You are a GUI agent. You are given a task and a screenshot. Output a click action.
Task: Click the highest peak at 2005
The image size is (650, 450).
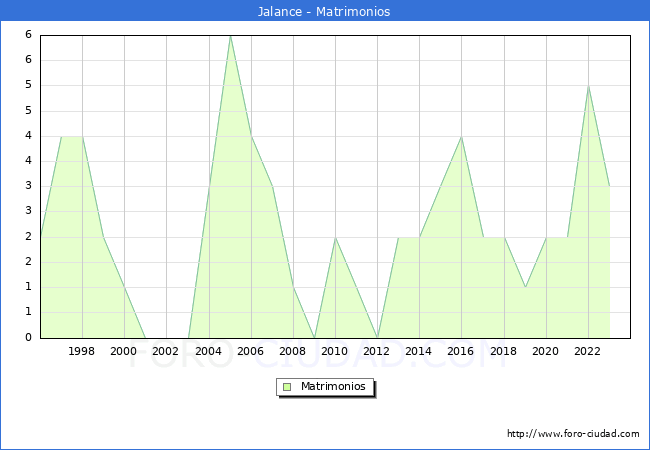point(230,36)
